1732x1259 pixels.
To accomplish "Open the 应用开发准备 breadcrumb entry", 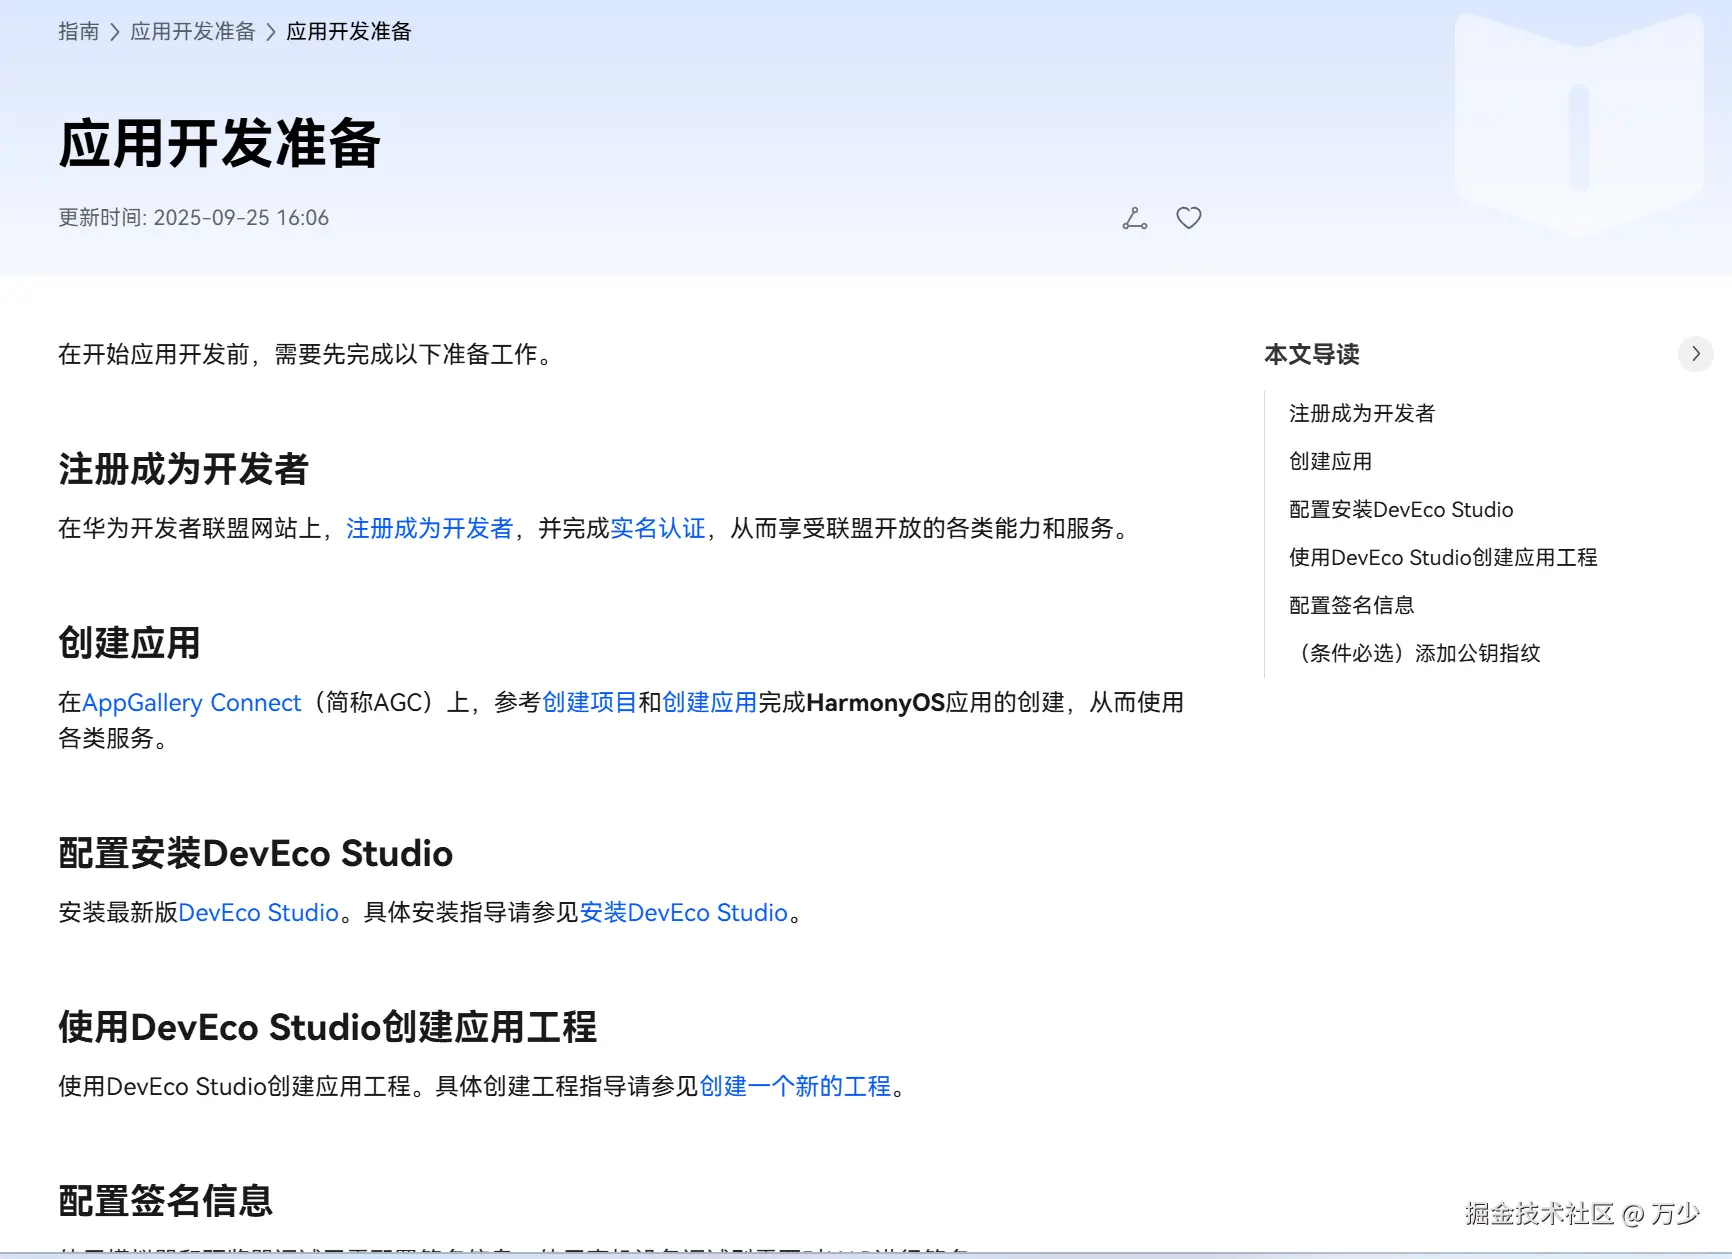I will pyautogui.click(x=193, y=30).
